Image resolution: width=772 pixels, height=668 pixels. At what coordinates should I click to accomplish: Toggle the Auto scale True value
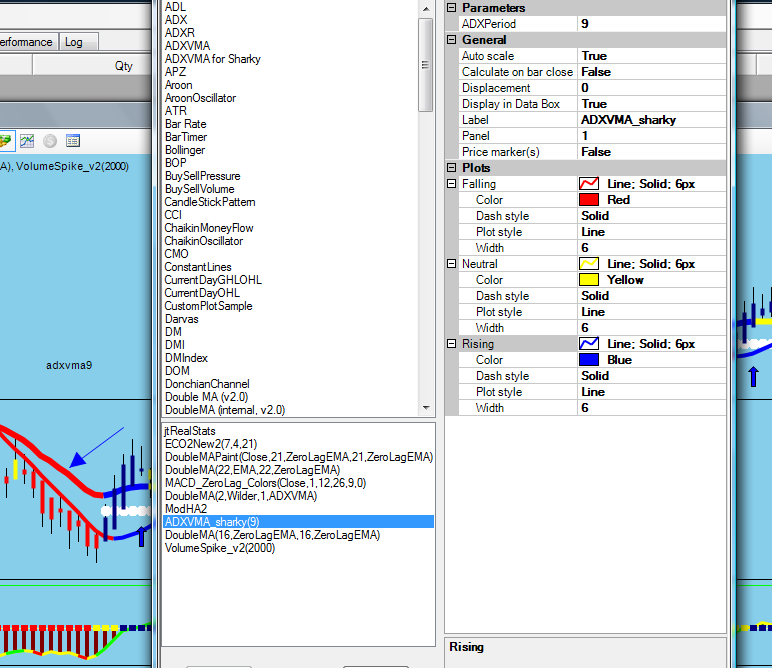click(651, 56)
